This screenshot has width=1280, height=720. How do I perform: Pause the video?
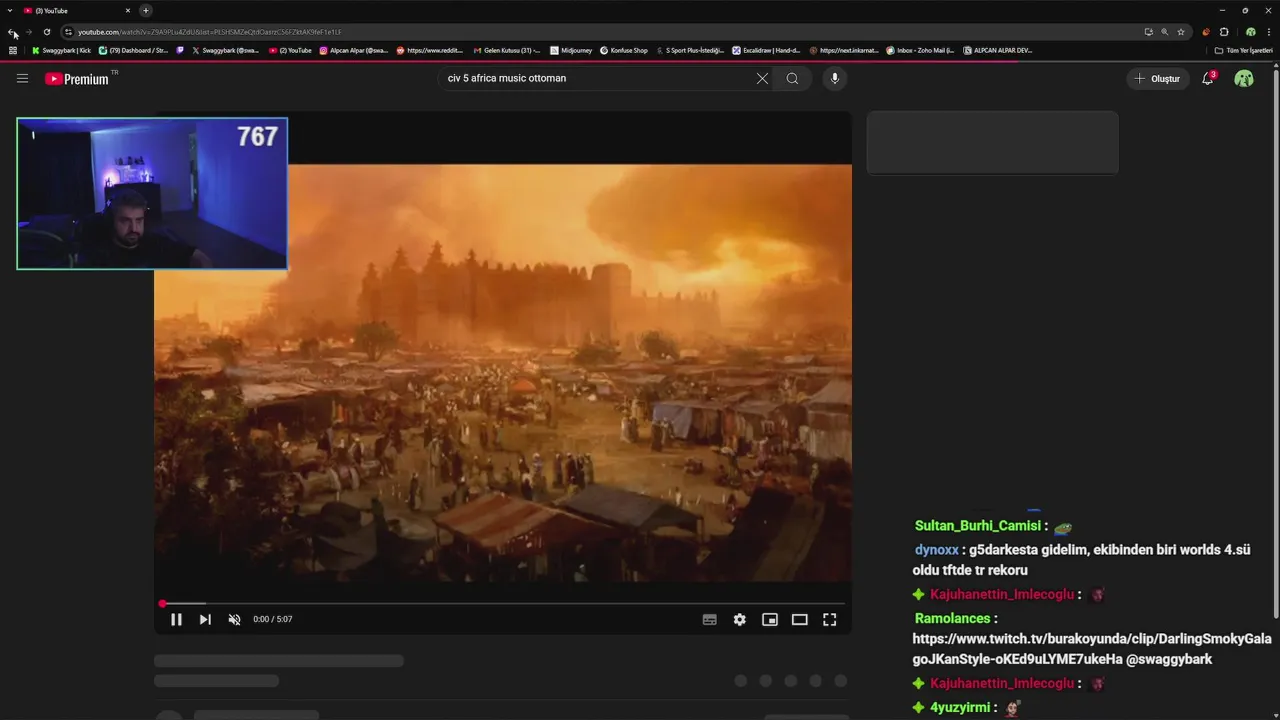tap(176, 619)
